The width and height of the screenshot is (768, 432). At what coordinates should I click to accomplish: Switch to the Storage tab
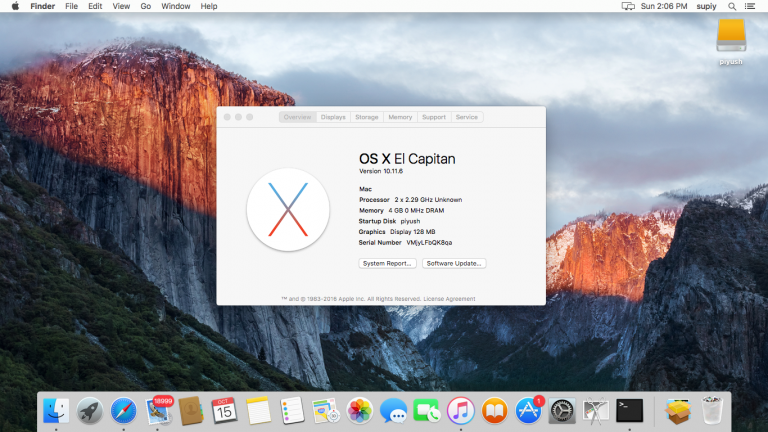point(367,117)
